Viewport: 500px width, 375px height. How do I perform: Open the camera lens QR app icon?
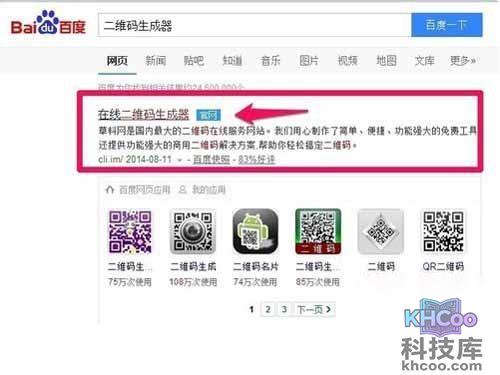click(x=193, y=232)
